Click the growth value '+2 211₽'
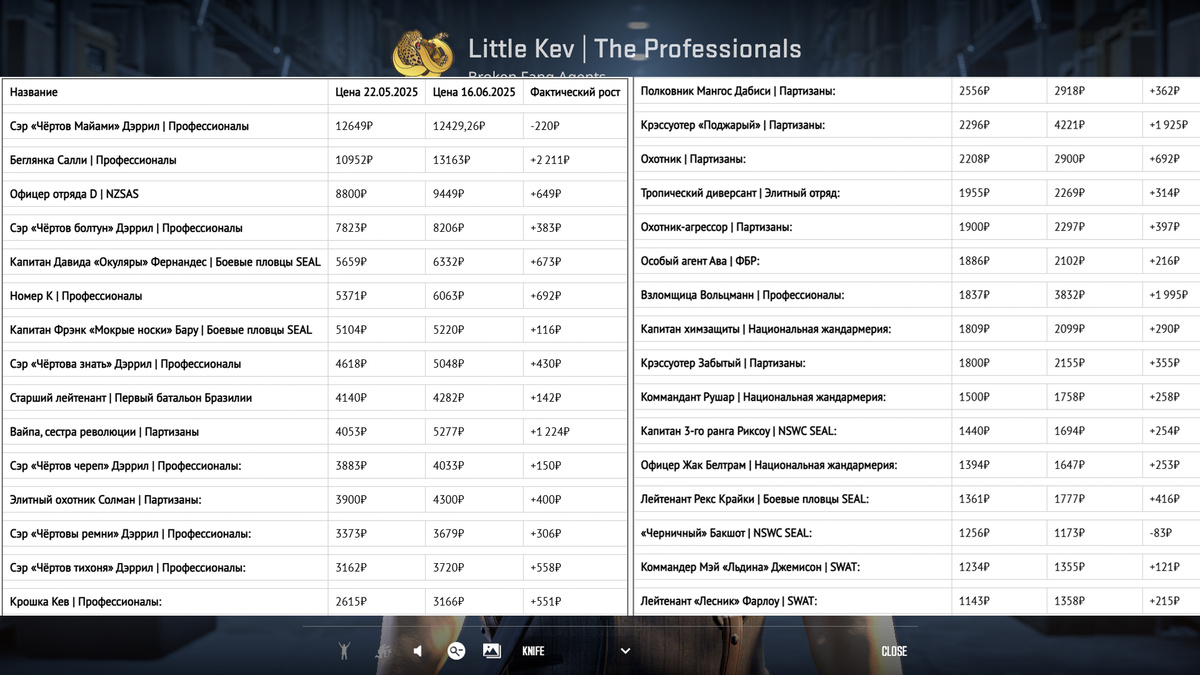The width and height of the screenshot is (1200, 675). (550, 160)
